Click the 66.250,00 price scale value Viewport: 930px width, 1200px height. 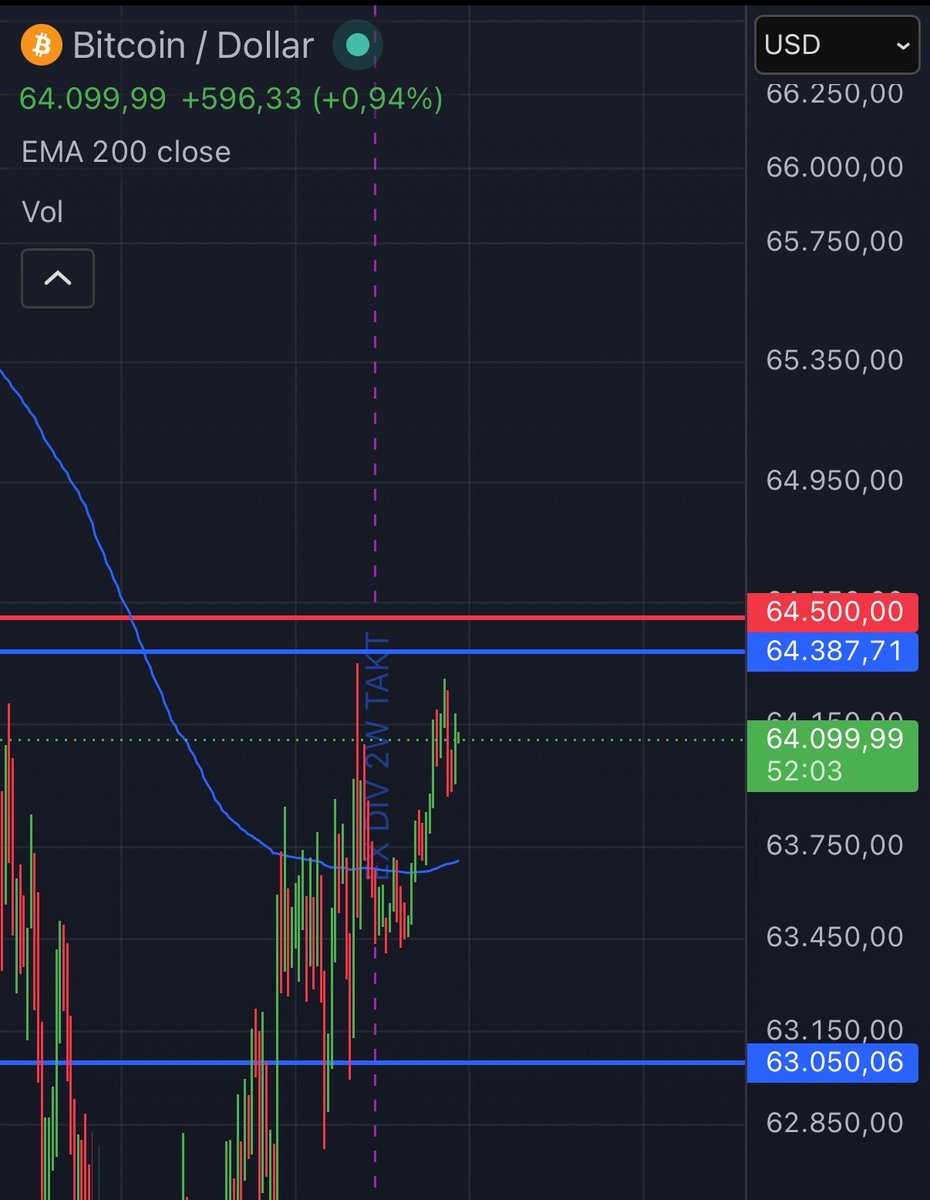point(835,93)
